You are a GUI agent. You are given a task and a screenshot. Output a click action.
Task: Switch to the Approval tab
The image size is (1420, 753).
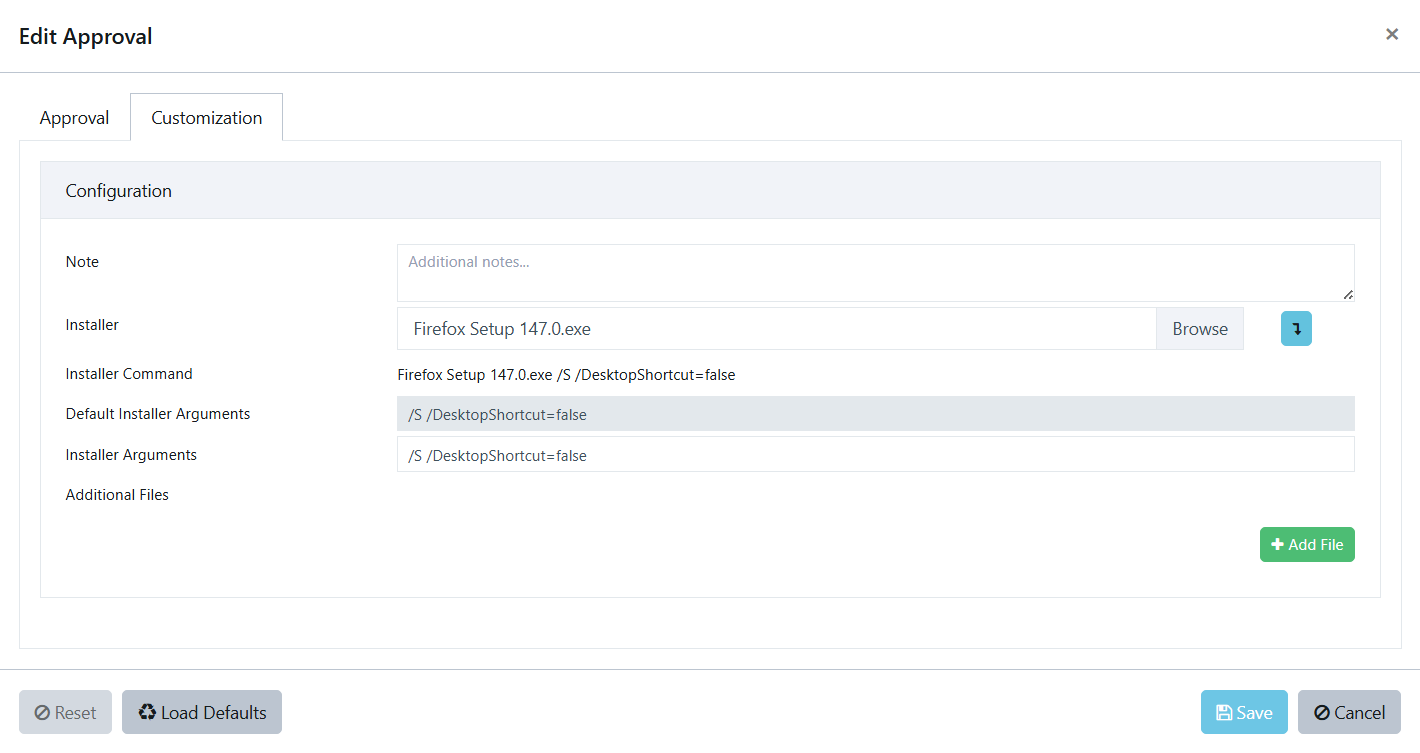[74, 118]
